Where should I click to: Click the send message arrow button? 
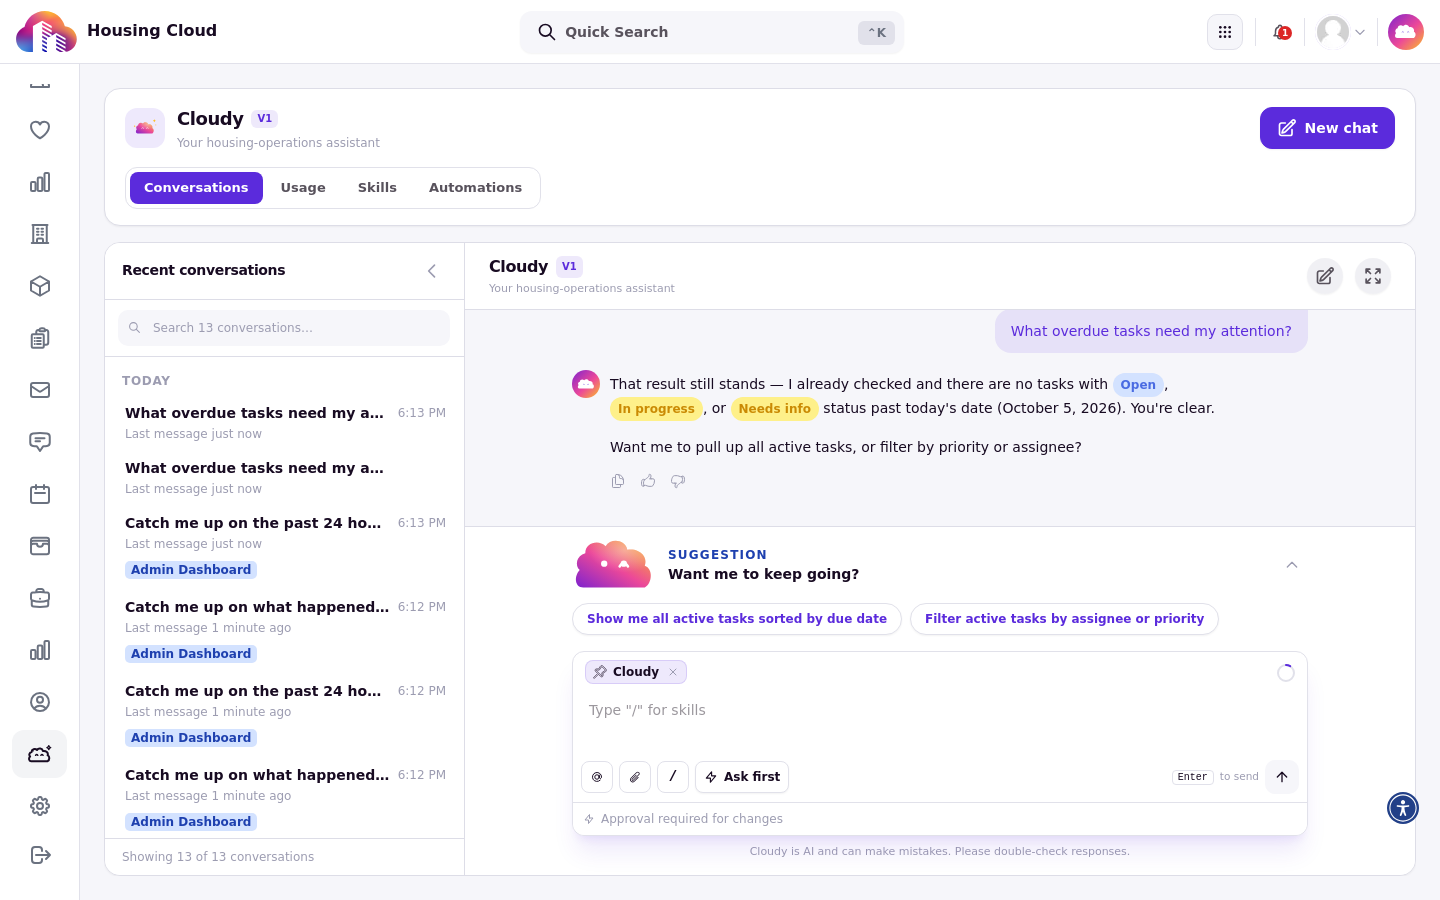click(x=1282, y=777)
